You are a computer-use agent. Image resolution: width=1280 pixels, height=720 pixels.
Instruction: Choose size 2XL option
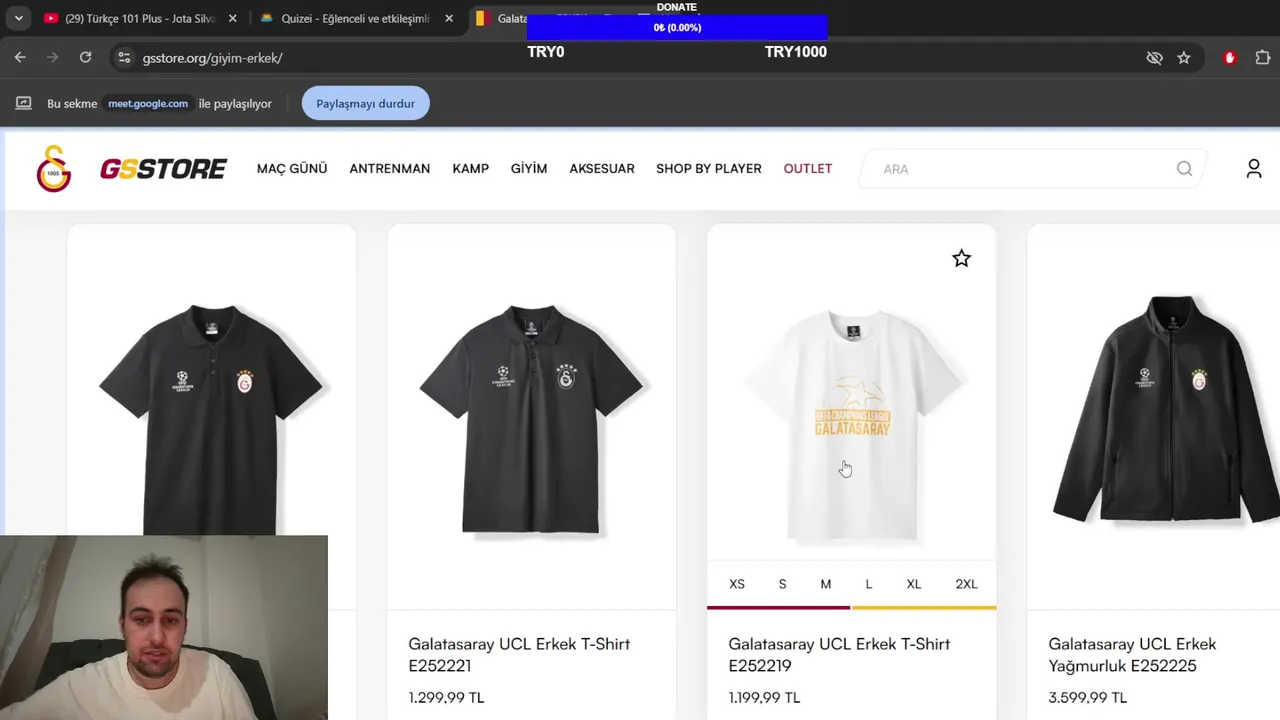pyautogui.click(x=966, y=584)
